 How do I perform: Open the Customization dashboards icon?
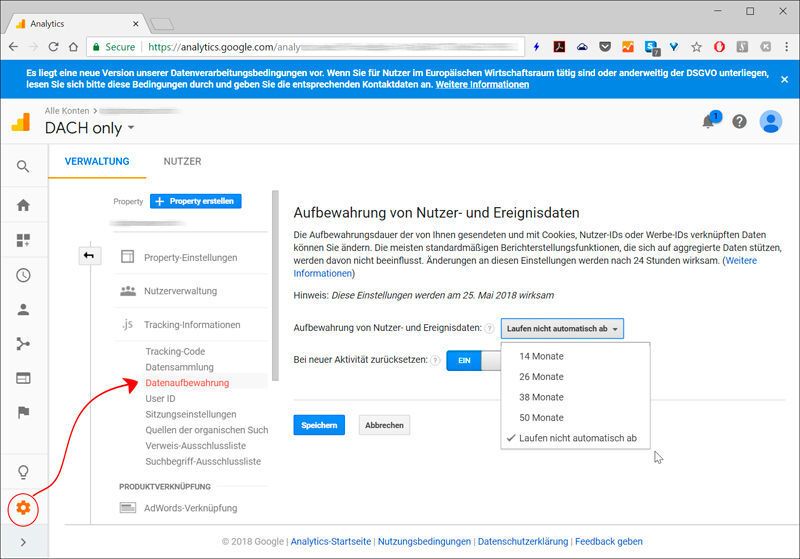23,240
